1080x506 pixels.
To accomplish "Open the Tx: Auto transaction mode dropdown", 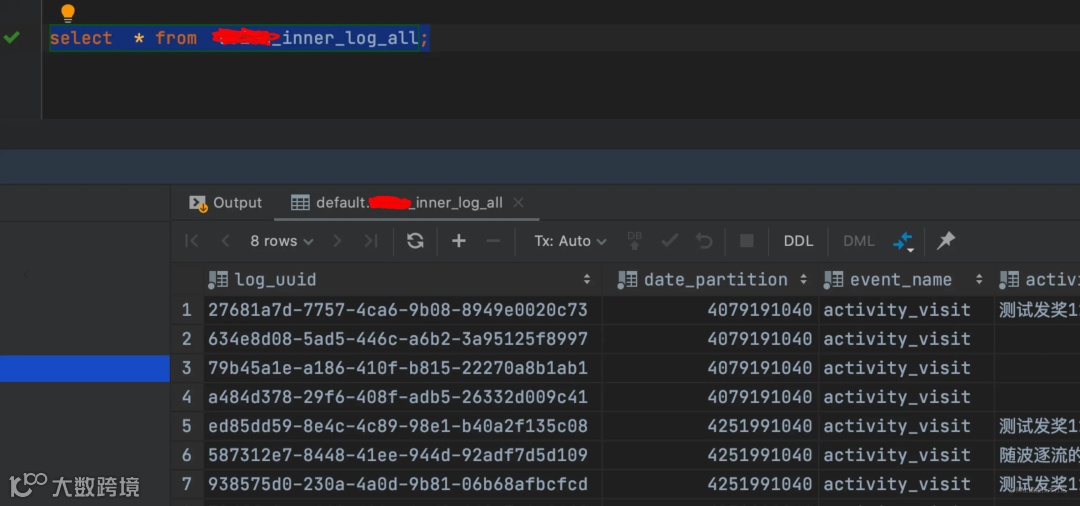I will (570, 241).
